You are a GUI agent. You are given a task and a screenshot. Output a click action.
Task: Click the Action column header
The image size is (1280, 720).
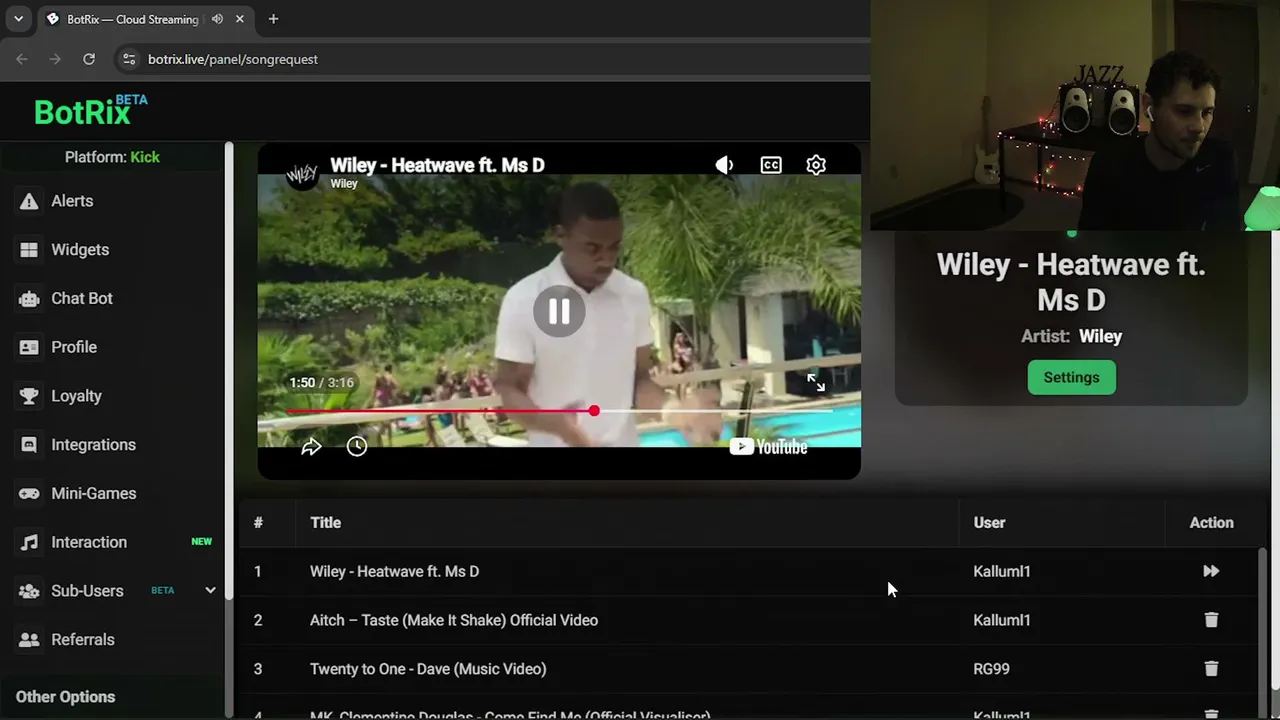(x=1211, y=523)
